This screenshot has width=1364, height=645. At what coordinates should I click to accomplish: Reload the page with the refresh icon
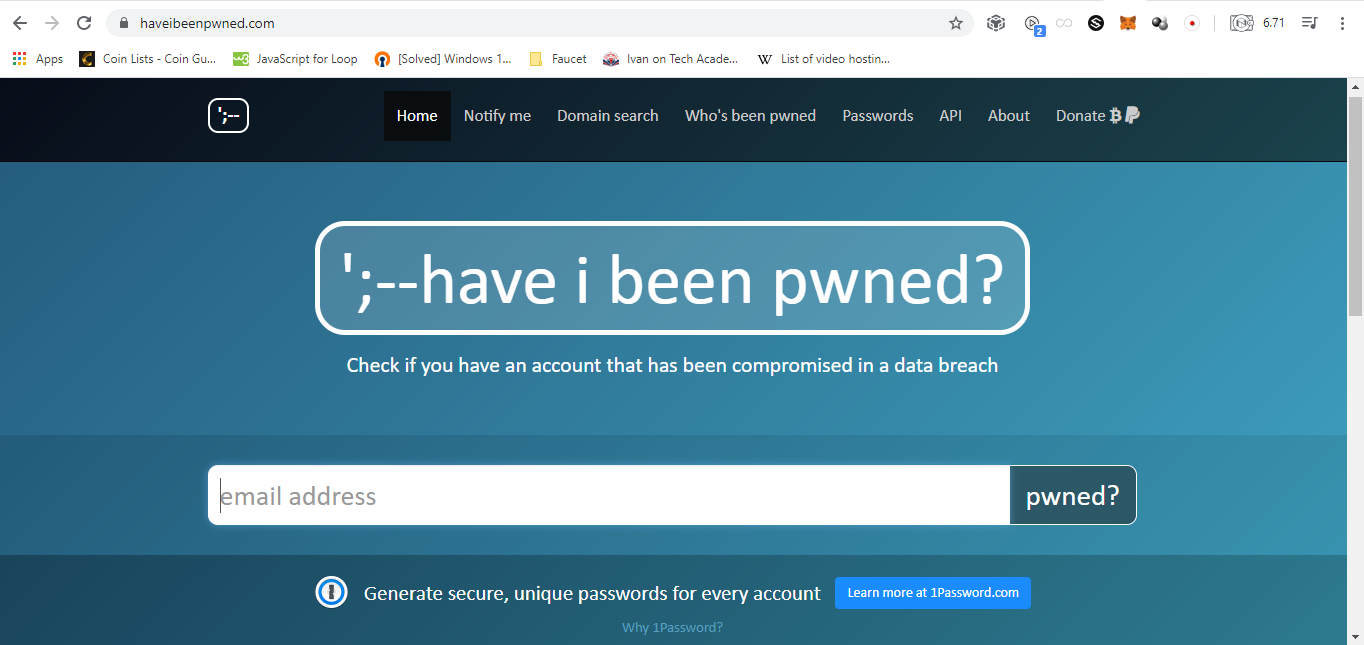[84, 23]
